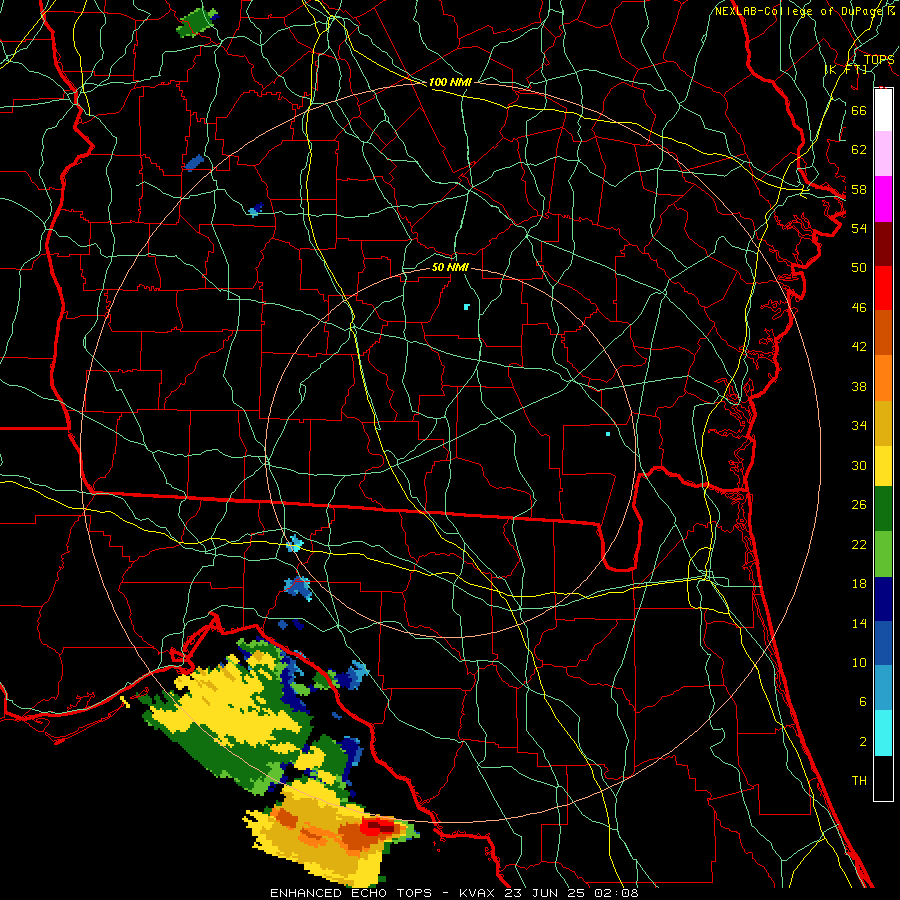Click the cyan legend swatch near 2
Image resolution: width=900 pixels, height=900 pixels.
pyautogui.click(x=883, y=733)
